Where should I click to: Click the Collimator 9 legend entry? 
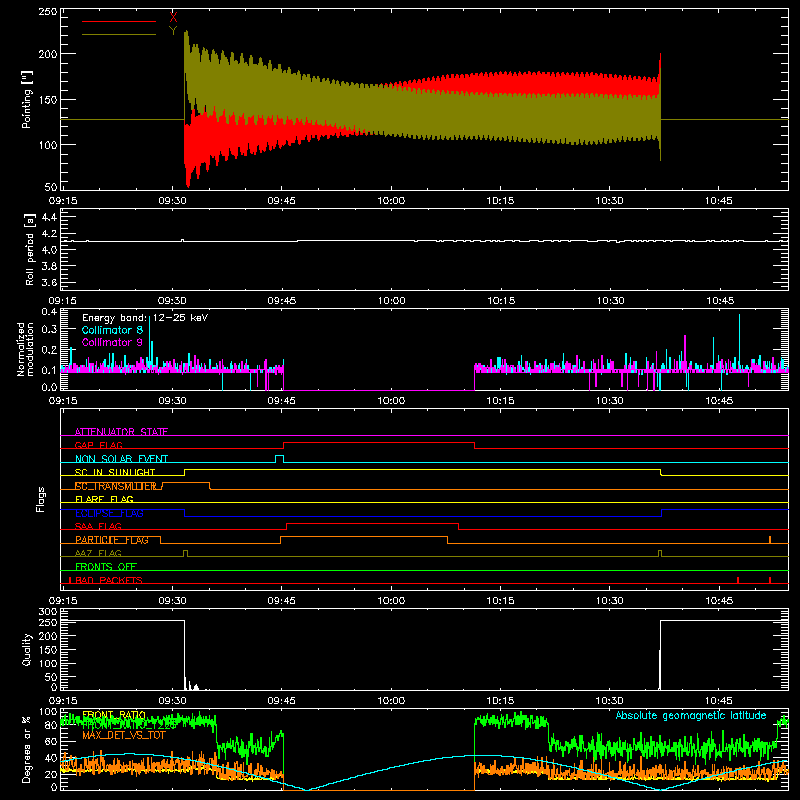point(112,342)
